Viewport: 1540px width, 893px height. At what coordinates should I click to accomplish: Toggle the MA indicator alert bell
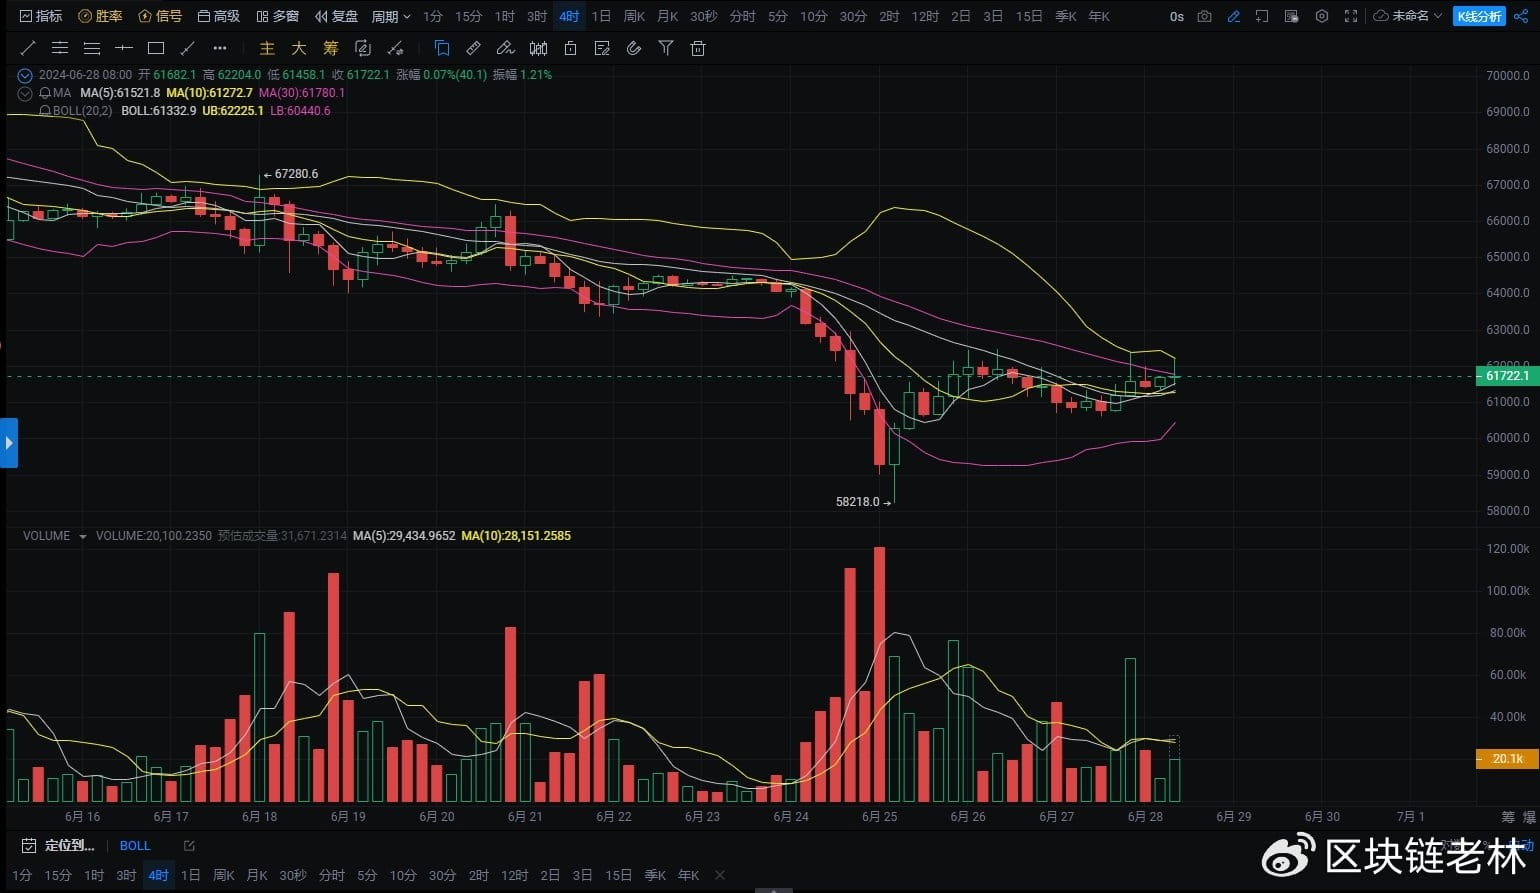(x=45, y=93)
